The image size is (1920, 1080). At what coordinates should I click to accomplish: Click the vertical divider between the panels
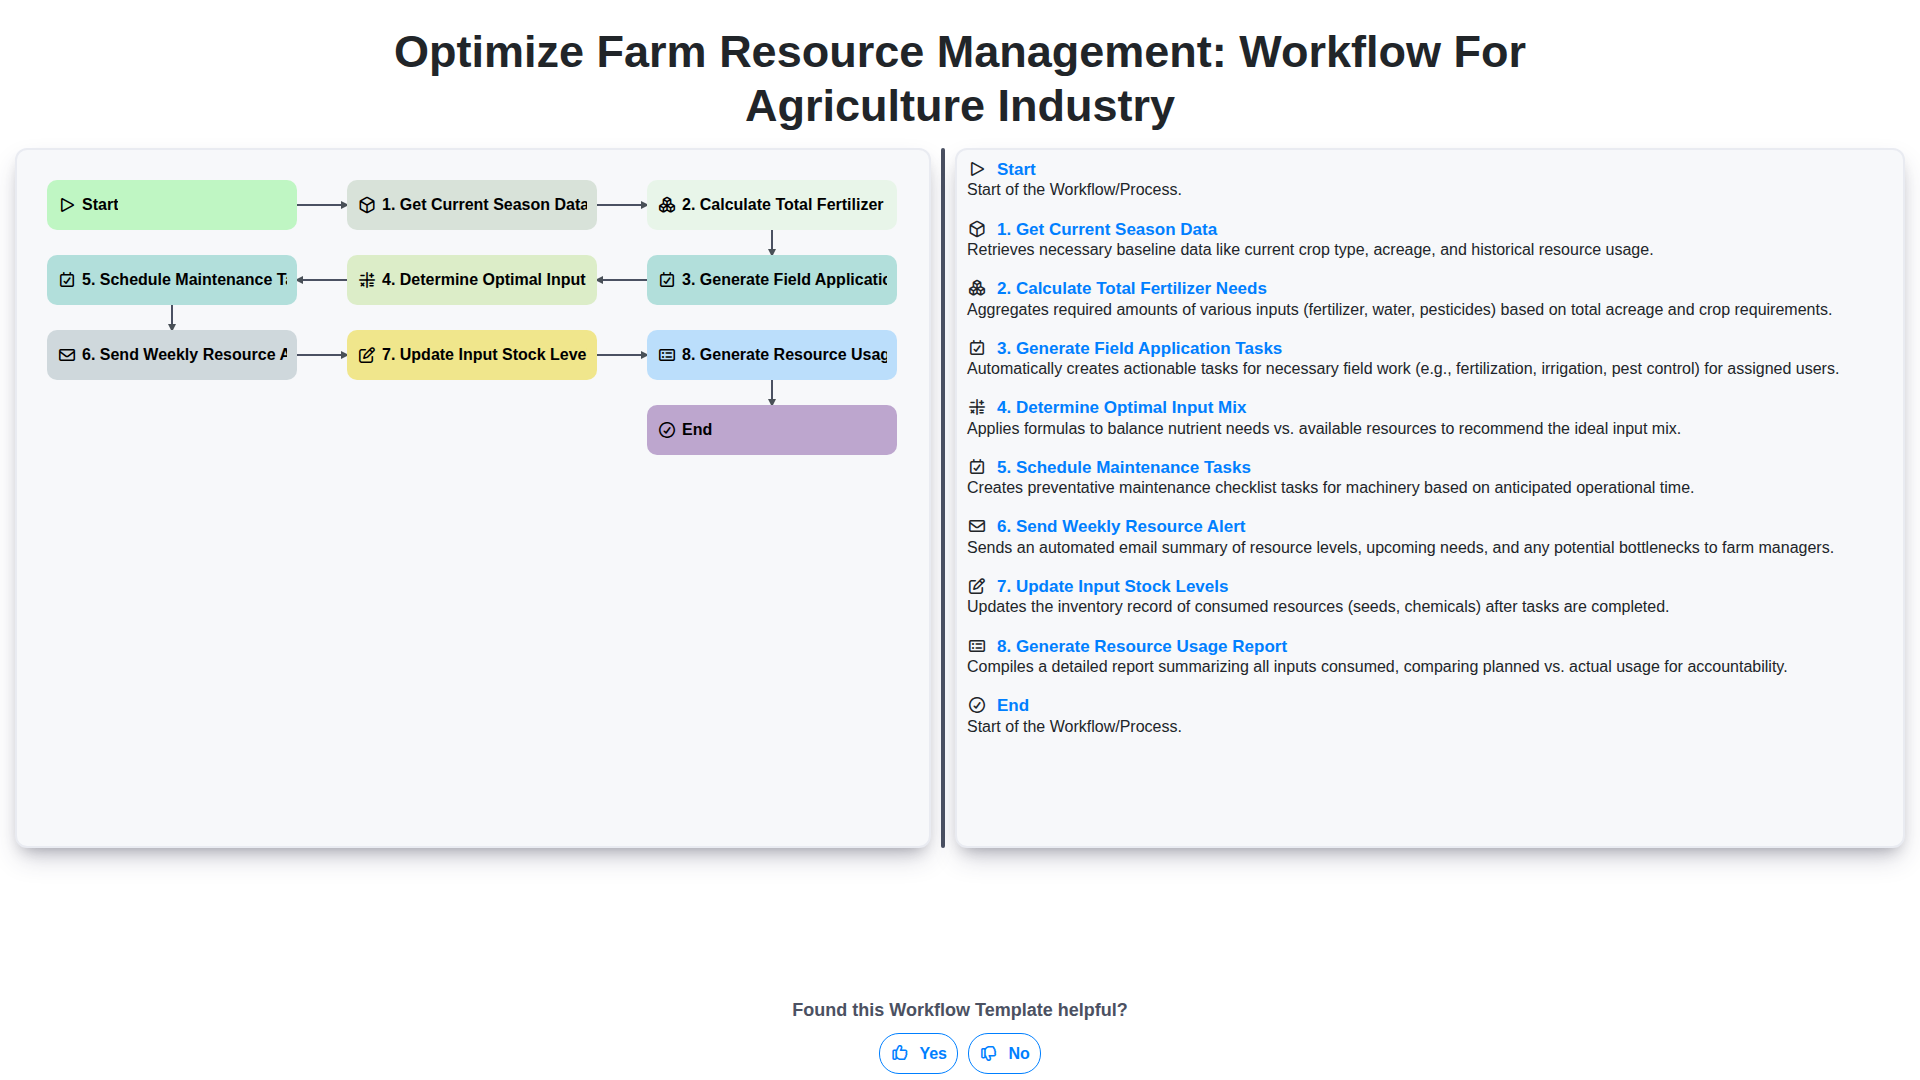tap(942, 498)
